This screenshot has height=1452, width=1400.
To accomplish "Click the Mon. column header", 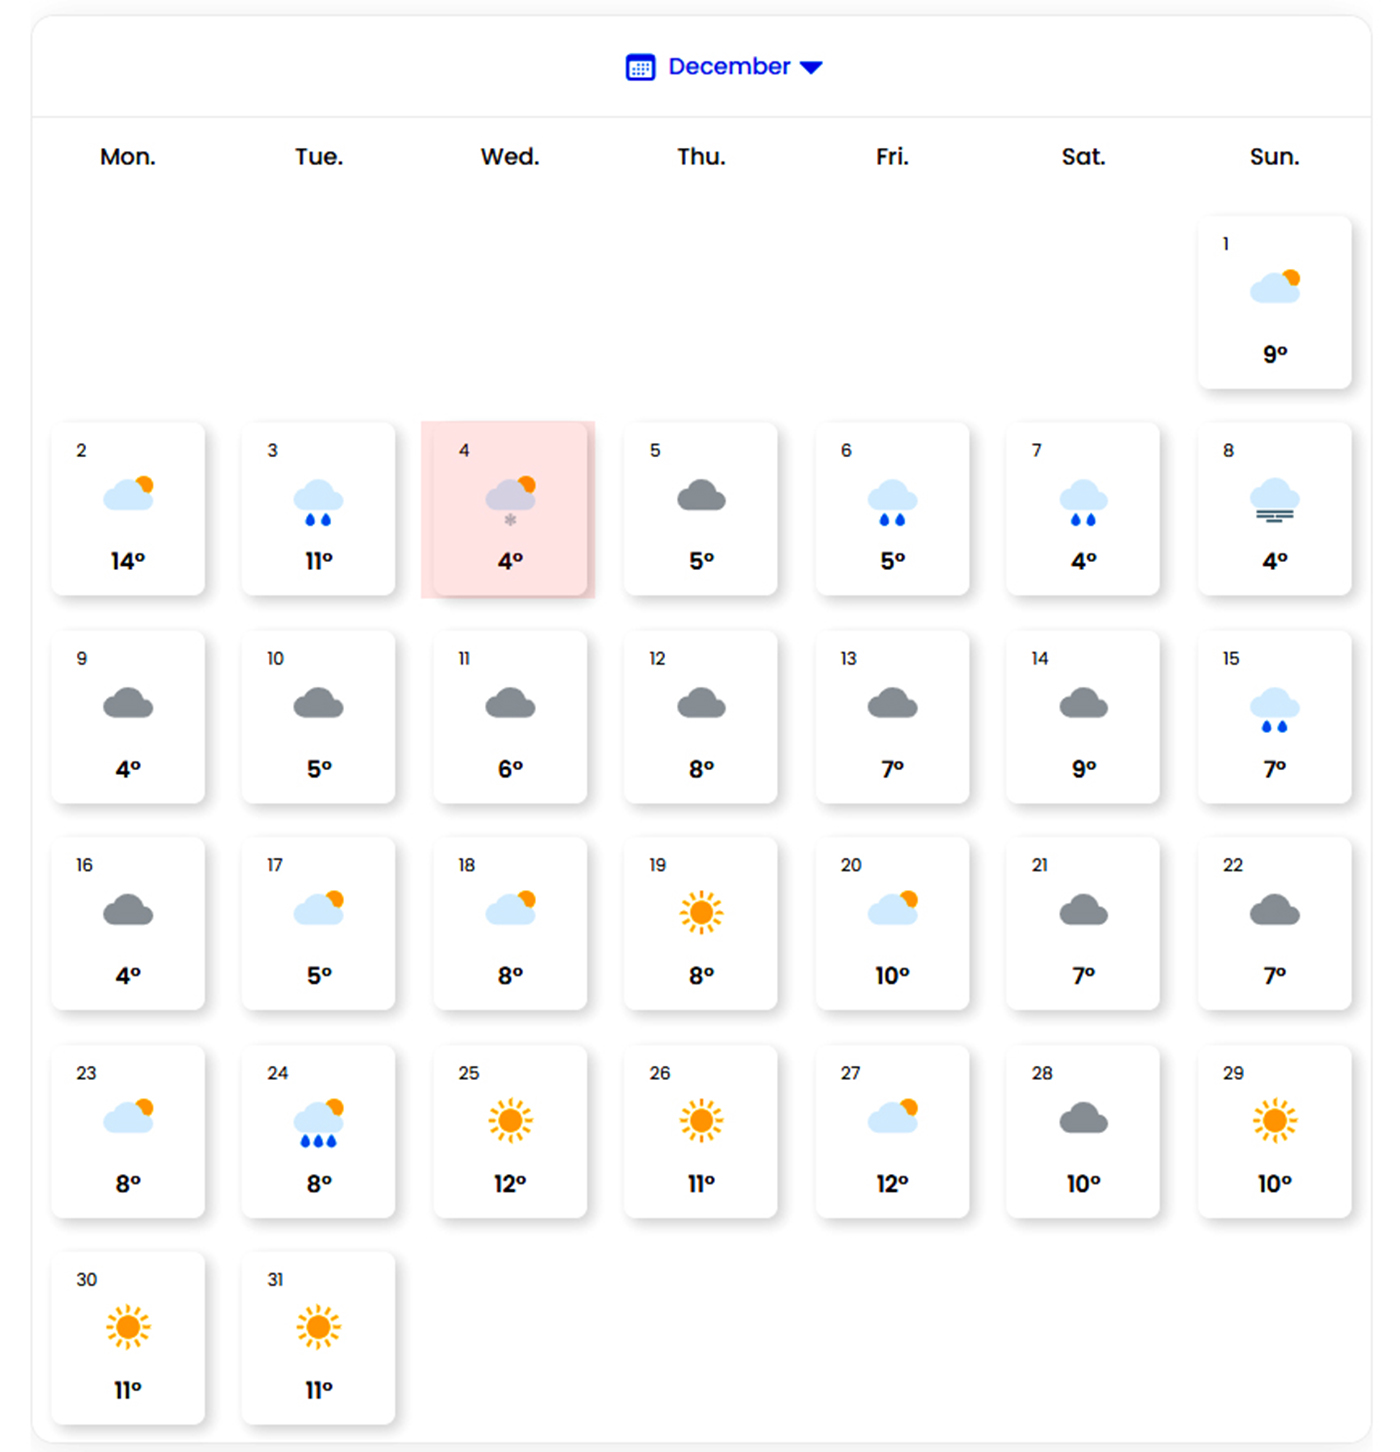I will (128, 157).
